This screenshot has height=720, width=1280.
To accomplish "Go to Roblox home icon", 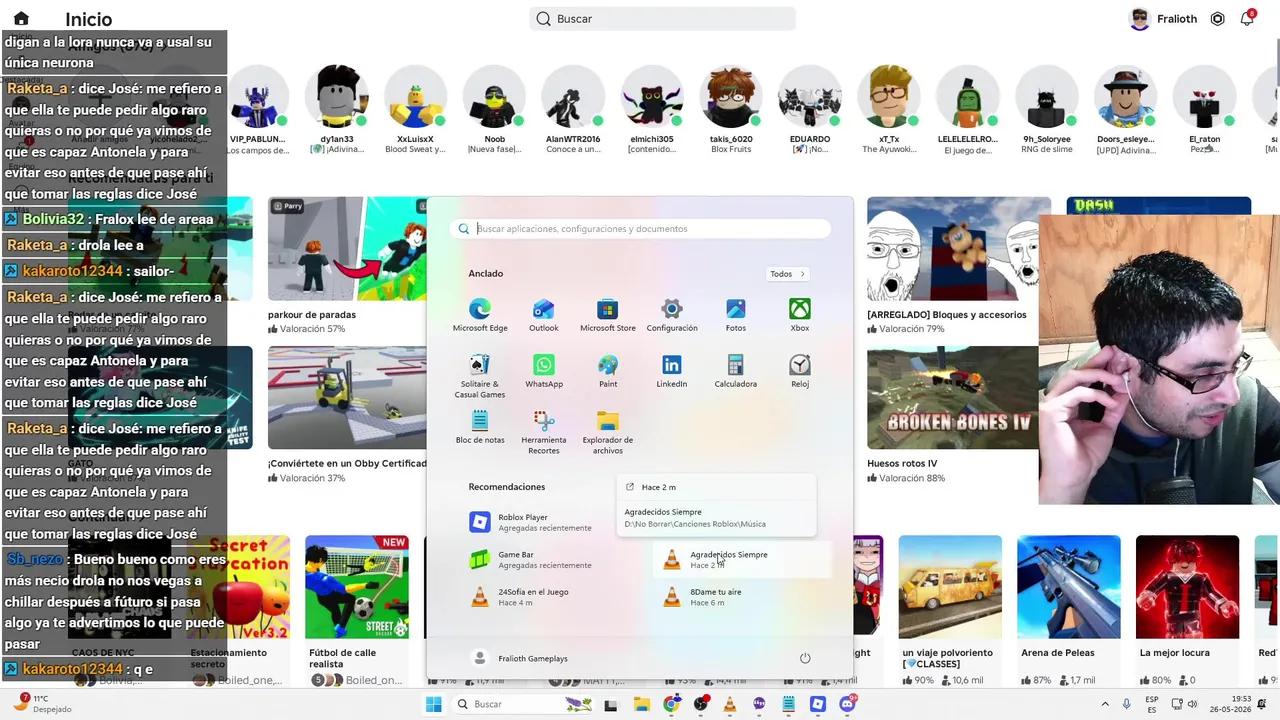I will coord(21,19).
